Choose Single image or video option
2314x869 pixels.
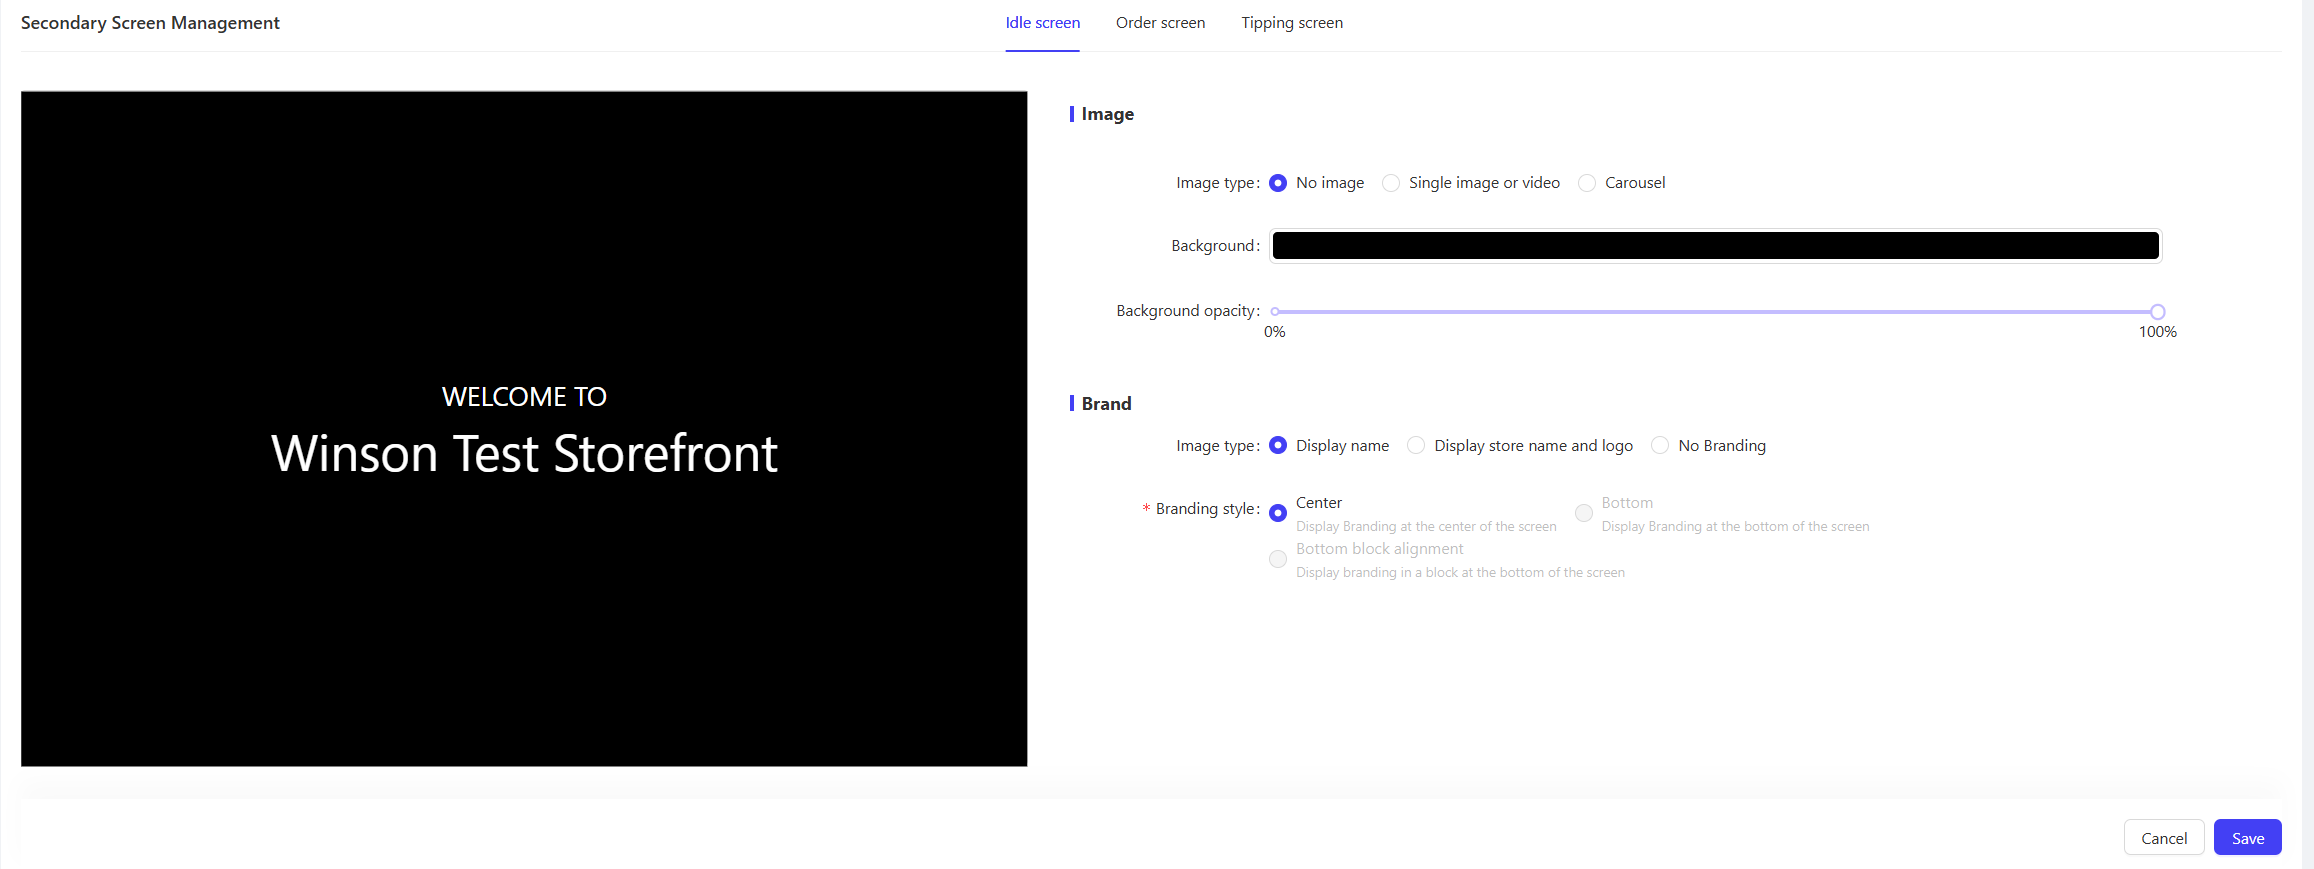tap(1391, 183)
